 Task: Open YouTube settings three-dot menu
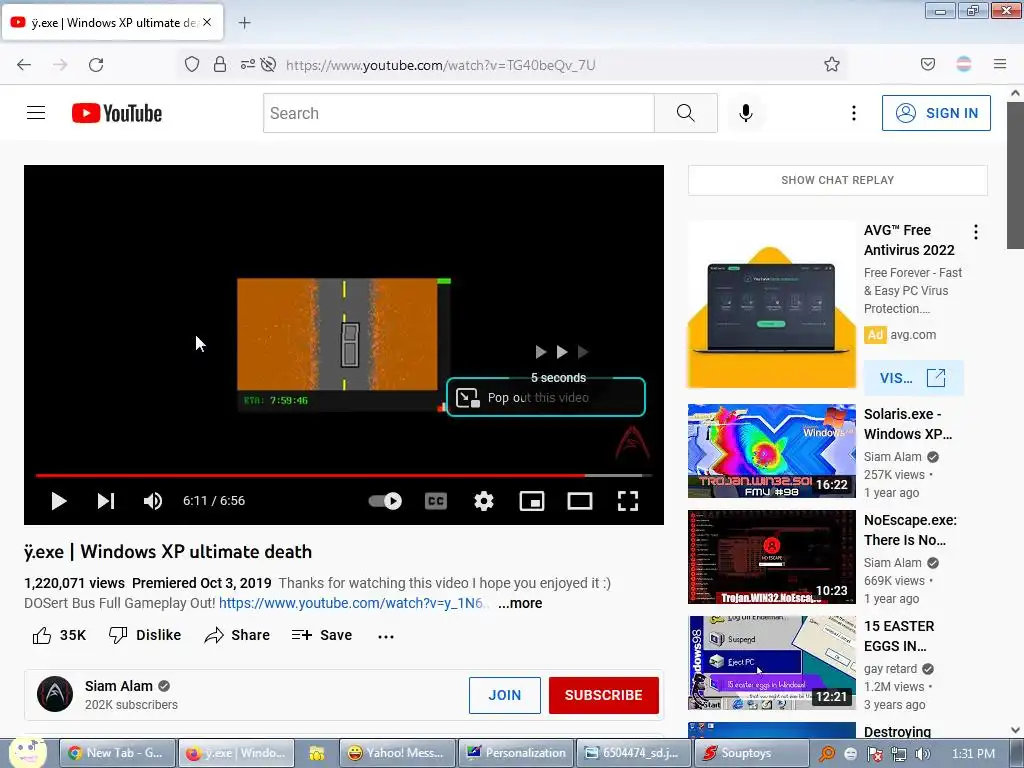(x=854, y=113)
